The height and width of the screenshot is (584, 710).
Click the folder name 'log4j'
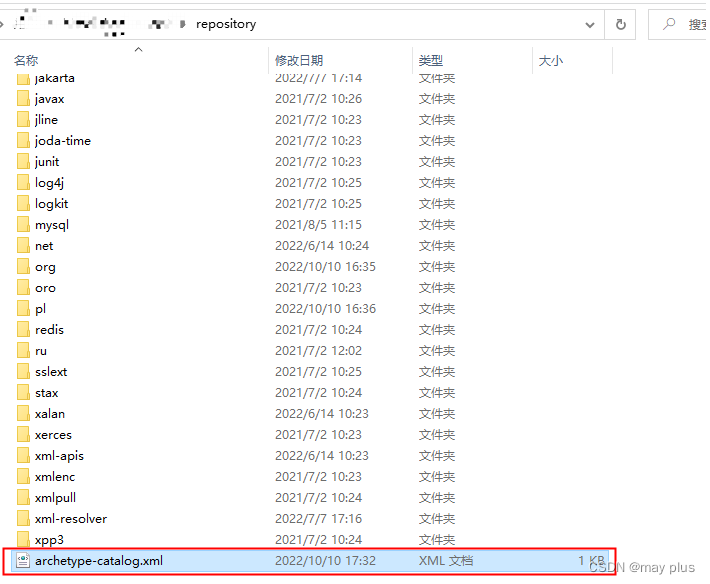(49, 183)
